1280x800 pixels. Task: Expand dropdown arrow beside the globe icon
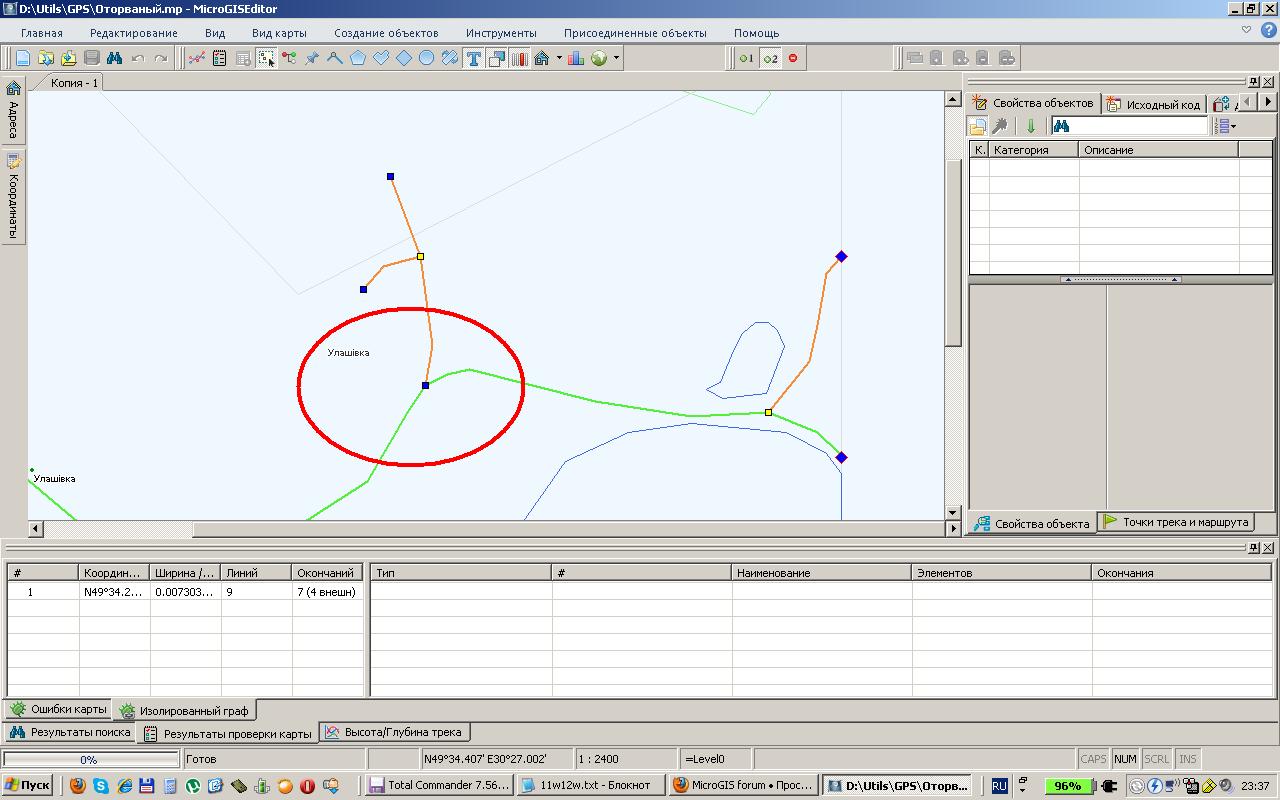(x=616, y=58)
